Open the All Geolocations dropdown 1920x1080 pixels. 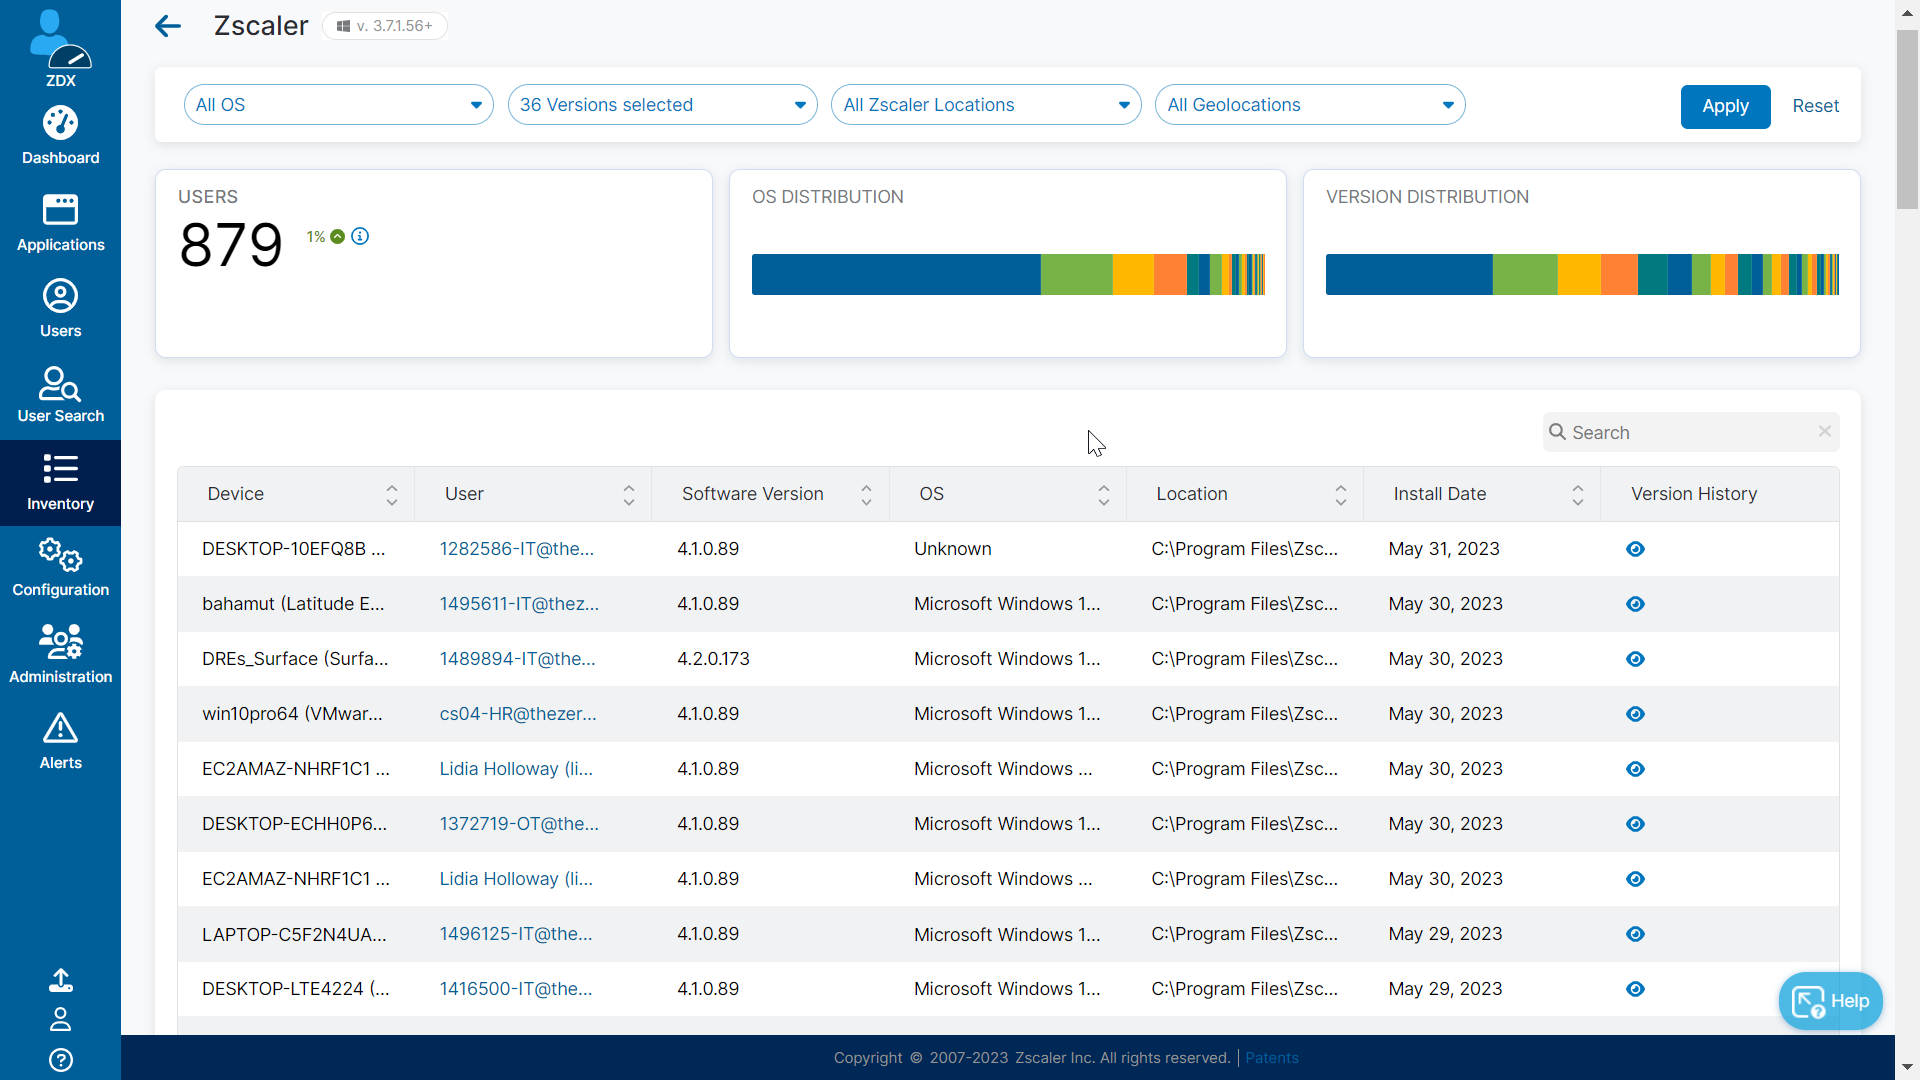click(x=1310, y=104)
